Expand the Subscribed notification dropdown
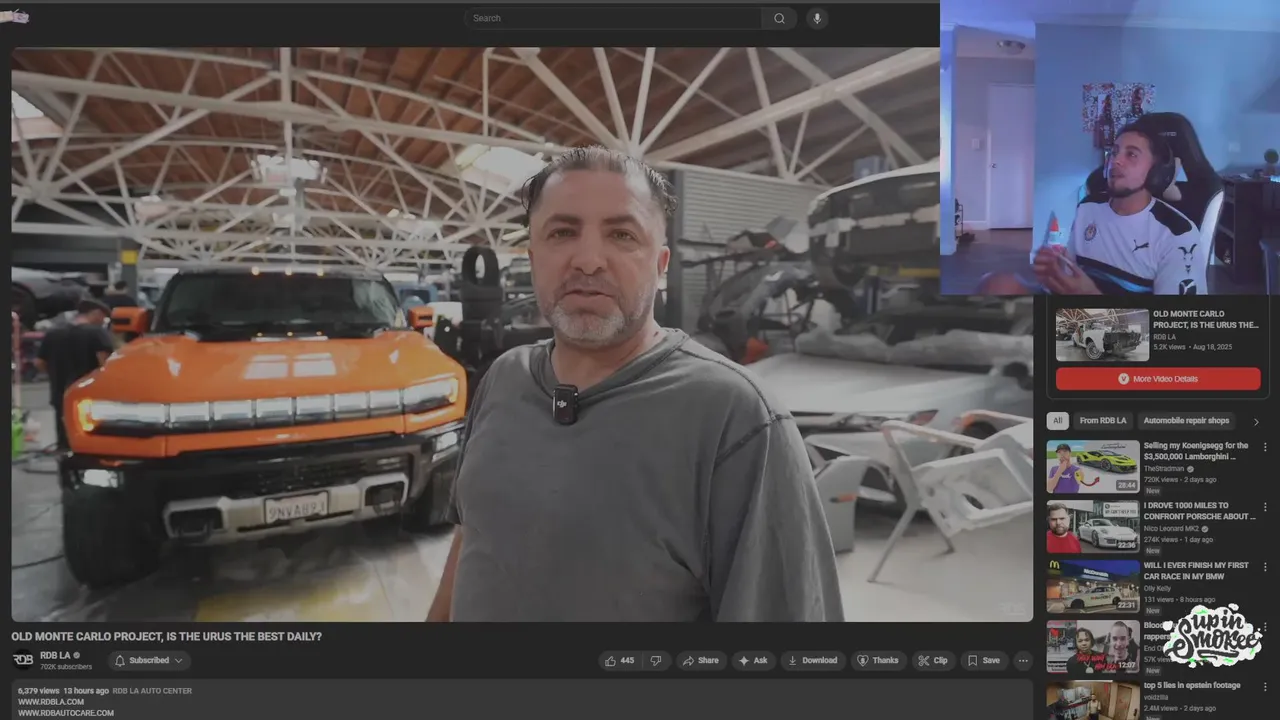 (x=149, y=660)
